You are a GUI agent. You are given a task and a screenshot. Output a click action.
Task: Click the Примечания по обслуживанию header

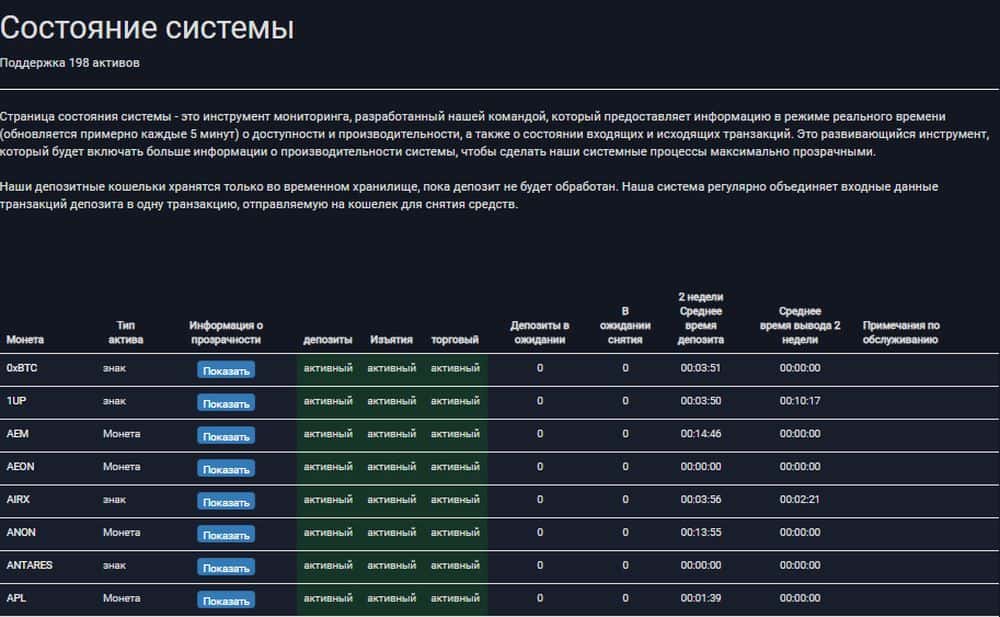pos(900,332)
